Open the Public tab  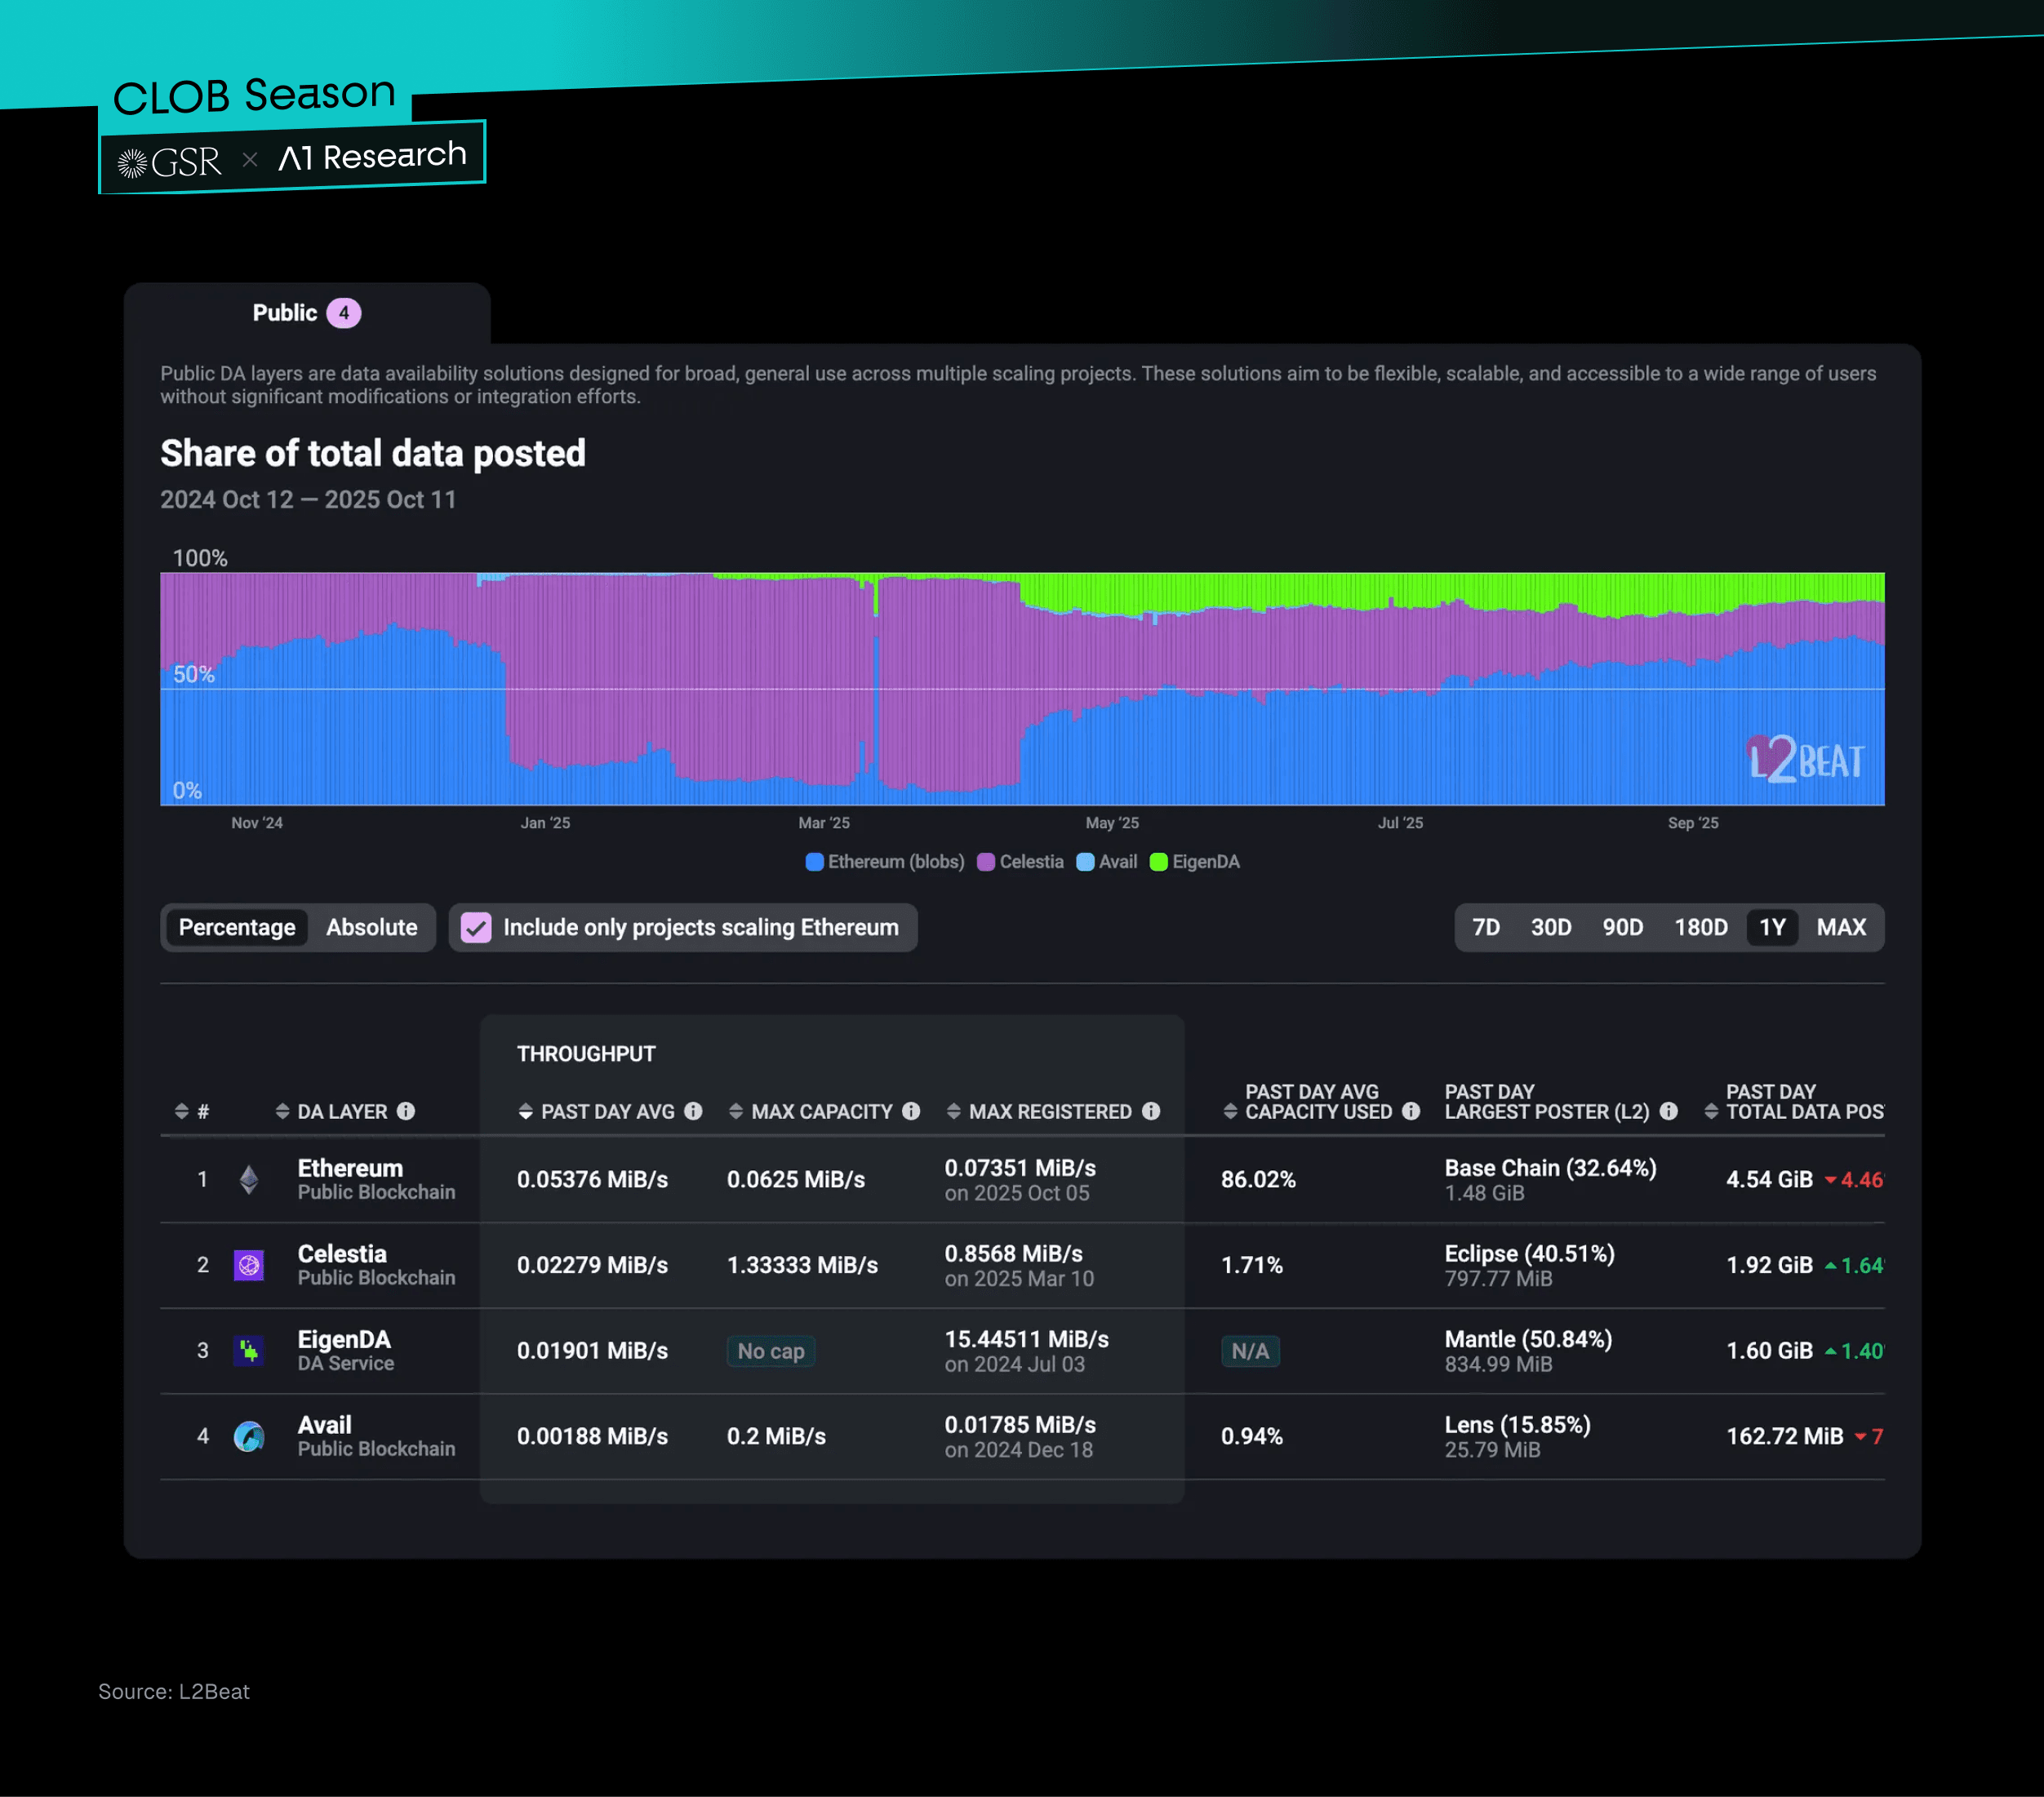pos(307,314)
